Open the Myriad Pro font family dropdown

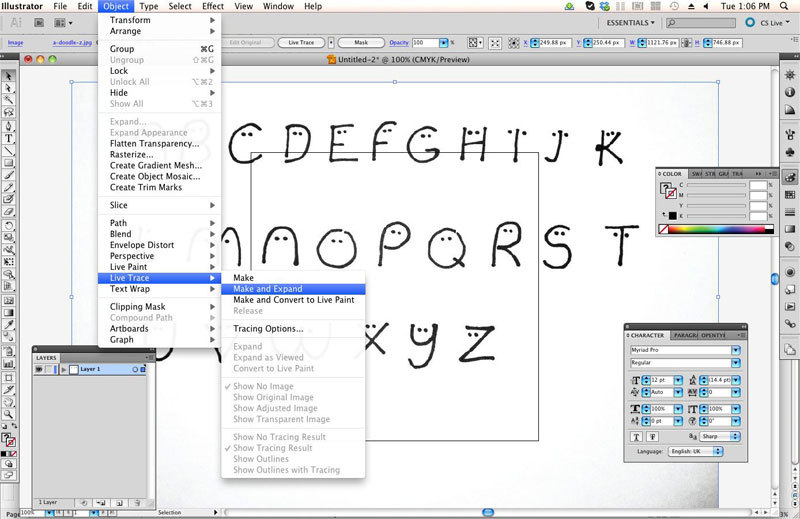pos(735,350)
